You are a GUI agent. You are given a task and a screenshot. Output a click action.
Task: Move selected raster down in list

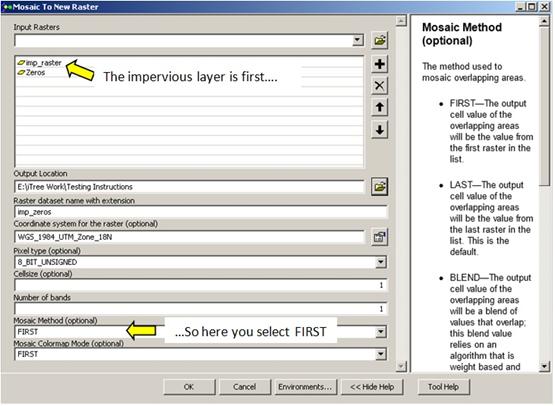[x=379, y=130]
